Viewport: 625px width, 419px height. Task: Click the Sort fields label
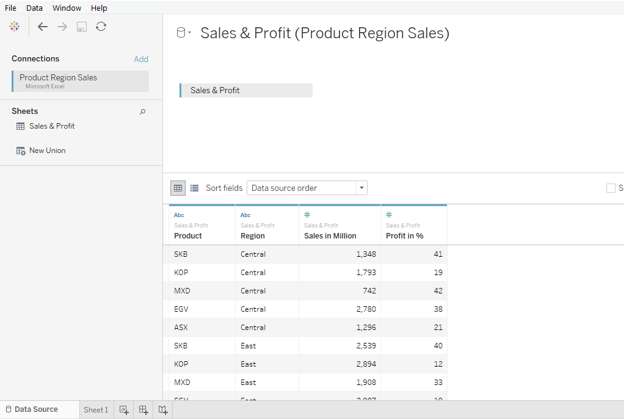click(224, 188)
